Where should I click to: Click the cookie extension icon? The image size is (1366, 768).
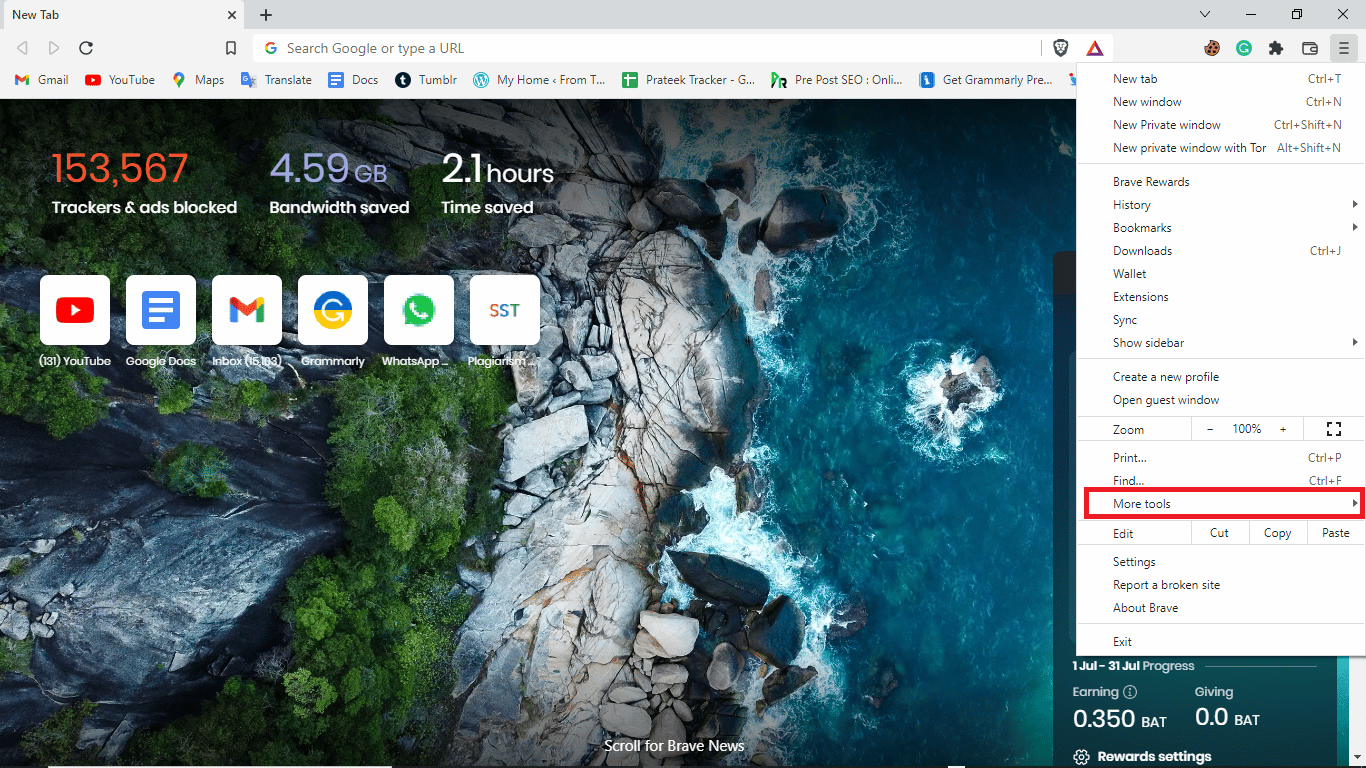click(x=1212, y=48)
